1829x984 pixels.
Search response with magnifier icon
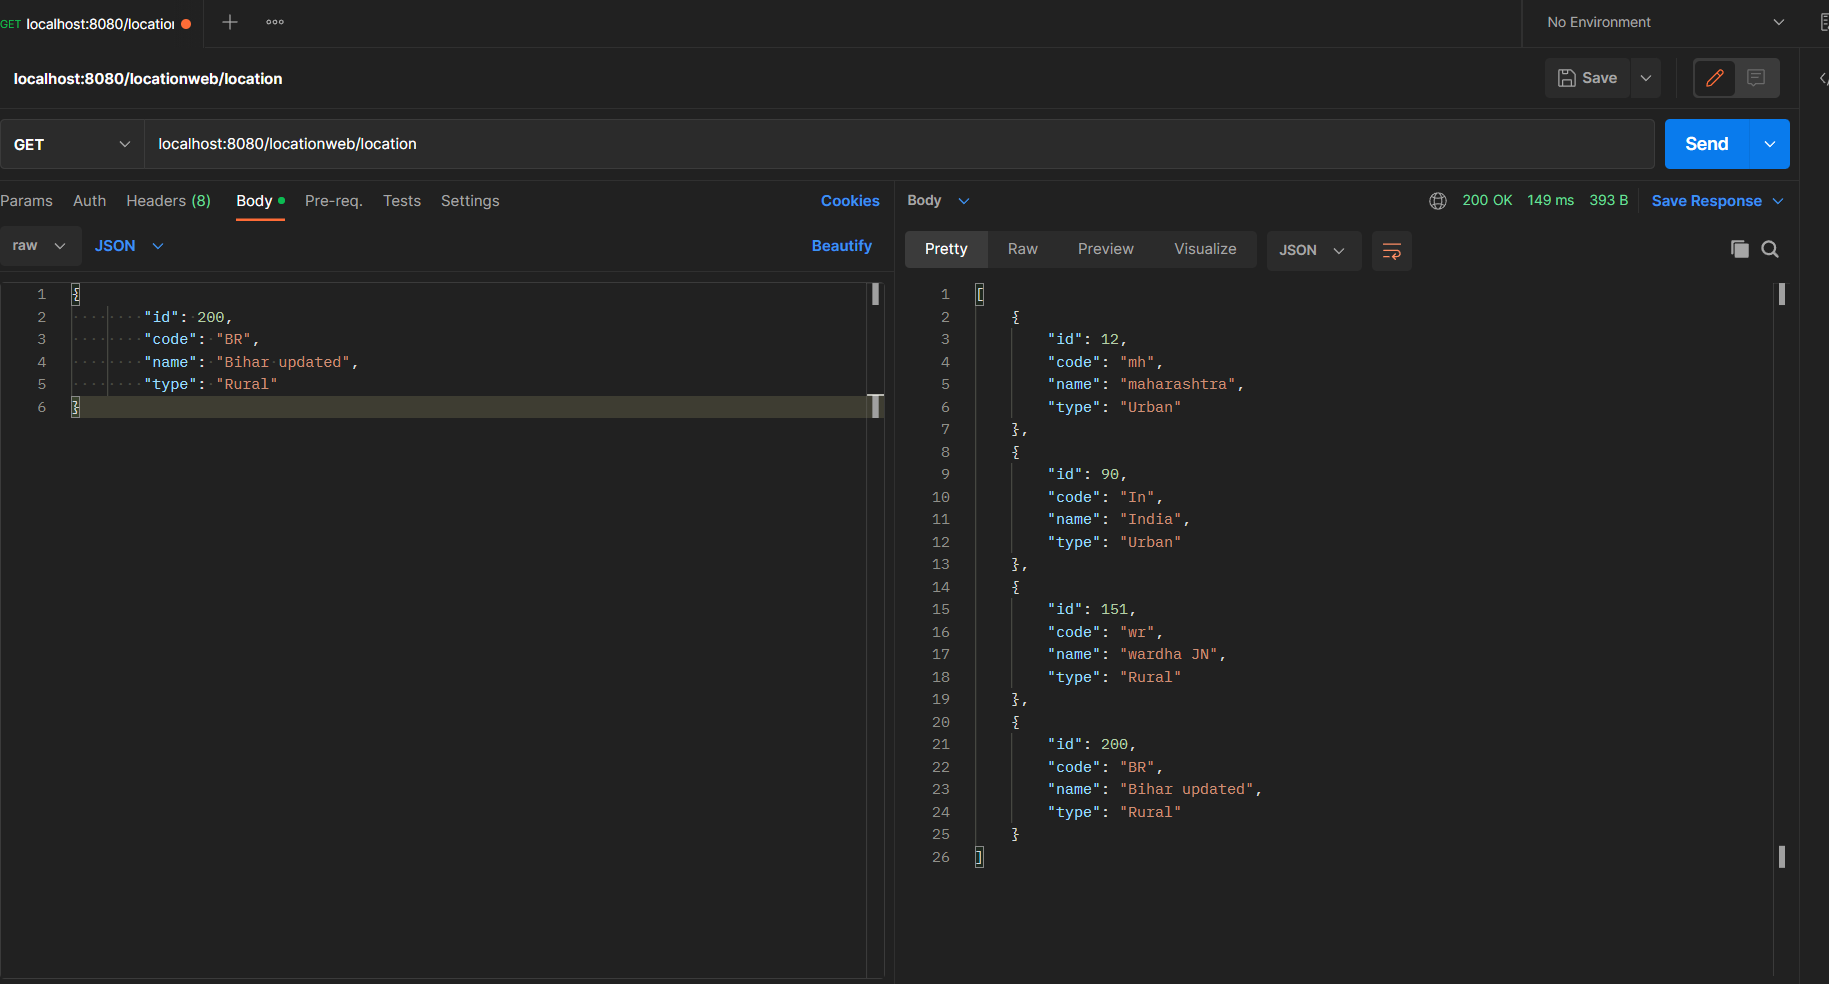pyautogui.click(x=1770, y=249)
